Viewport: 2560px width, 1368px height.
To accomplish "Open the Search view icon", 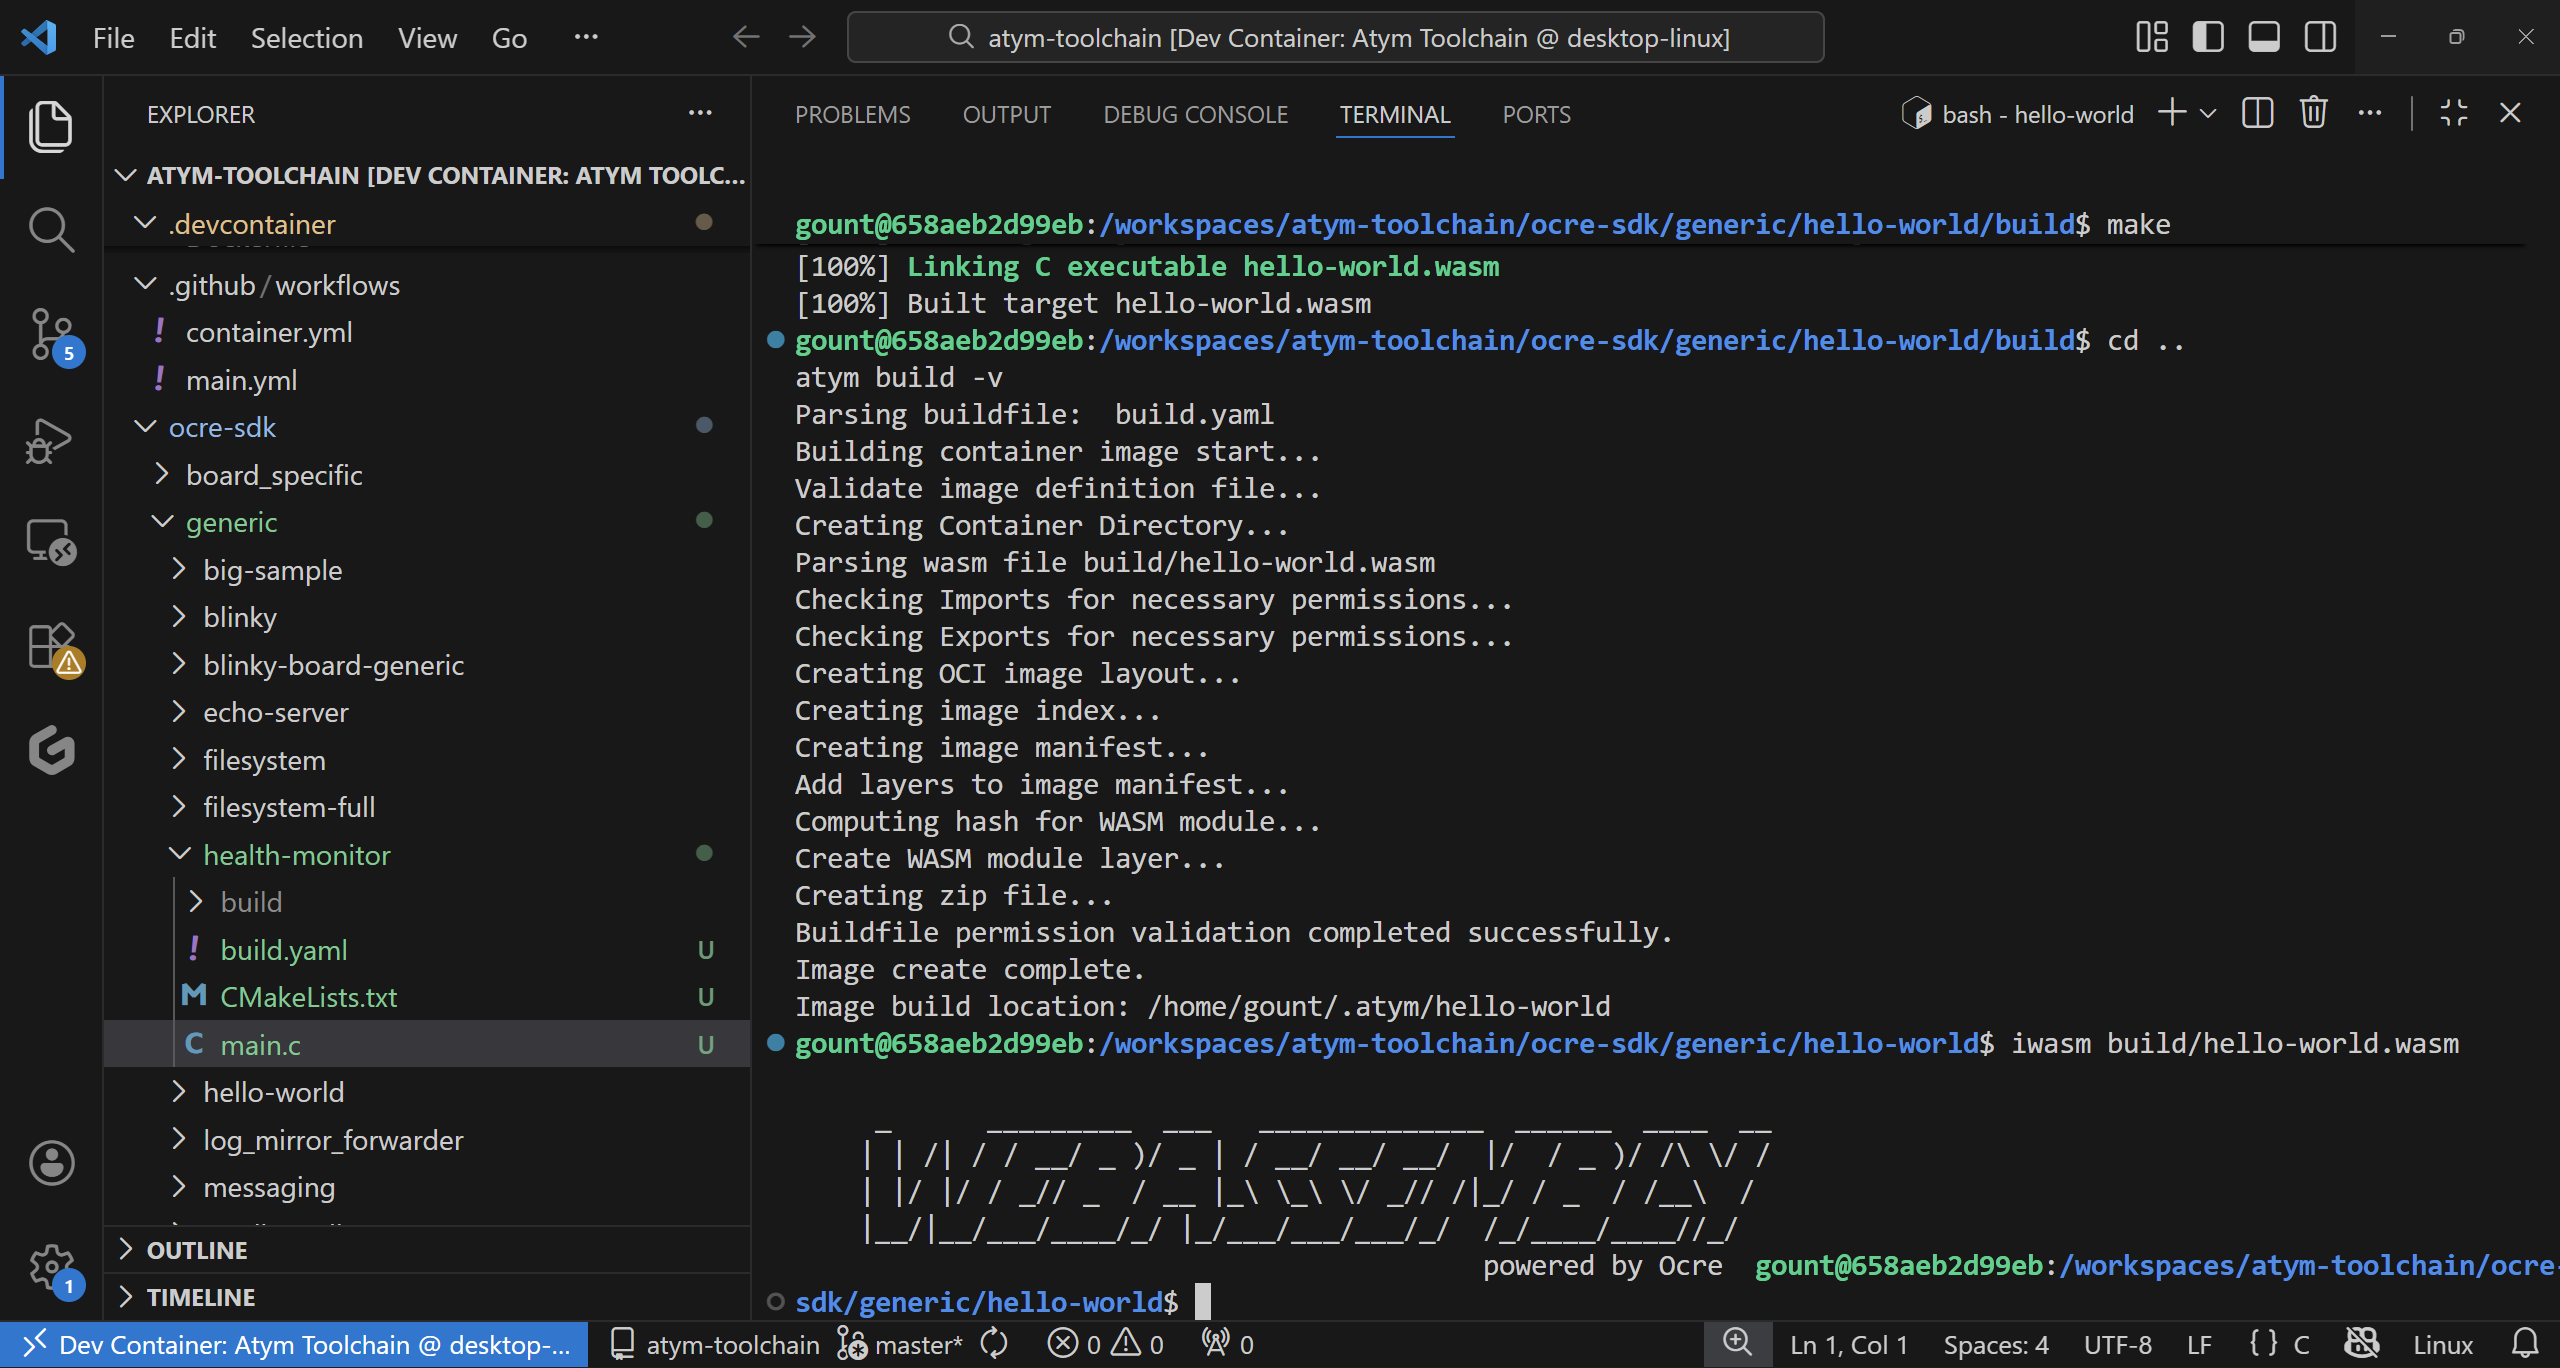I will [50, 228].
